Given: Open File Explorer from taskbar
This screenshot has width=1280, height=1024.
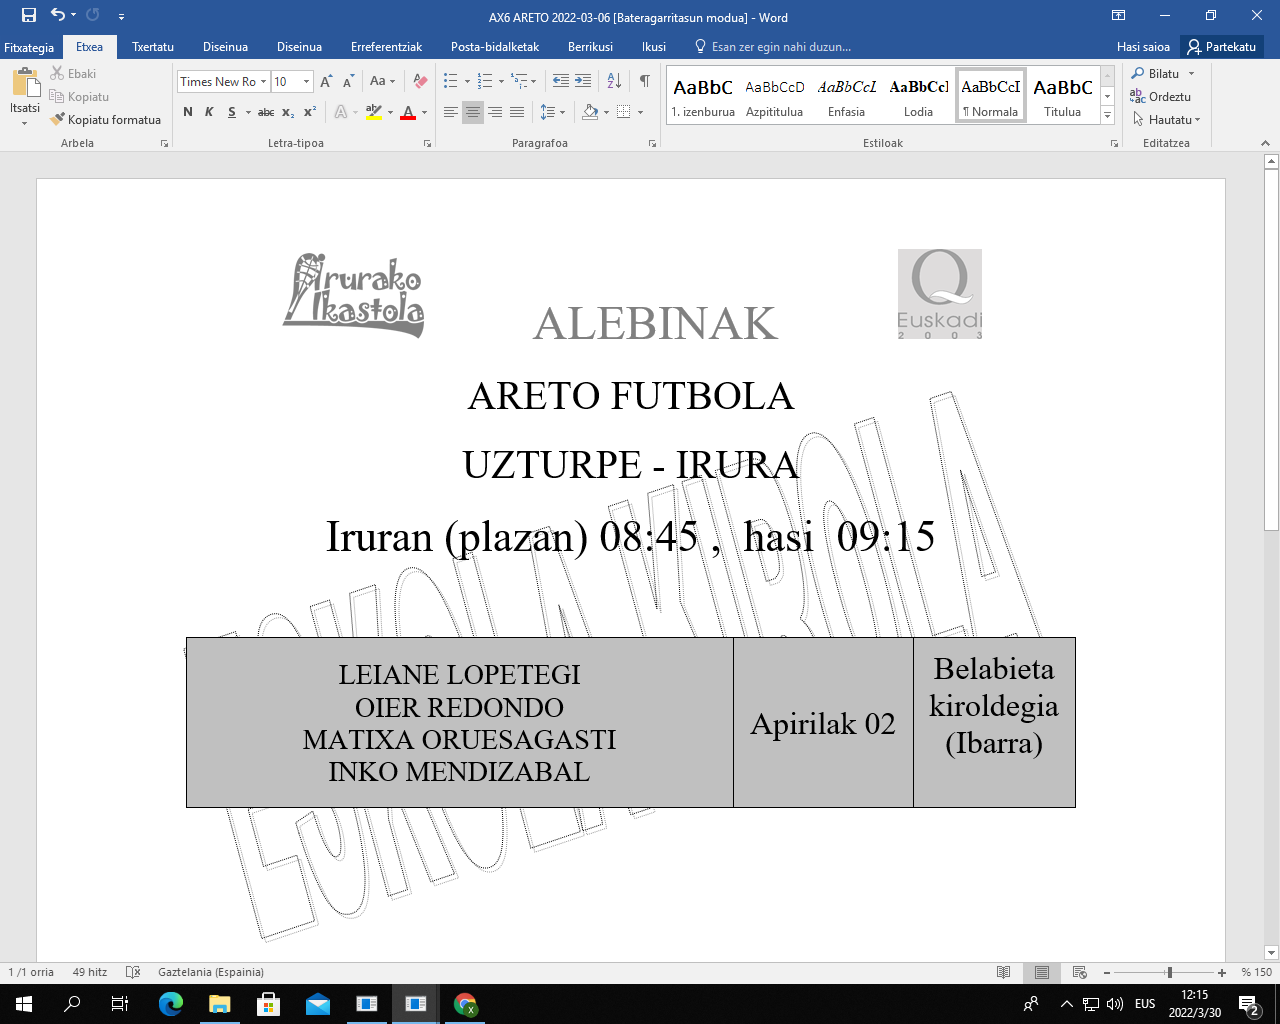Looking at the screenshot, I should [219, 1004].
